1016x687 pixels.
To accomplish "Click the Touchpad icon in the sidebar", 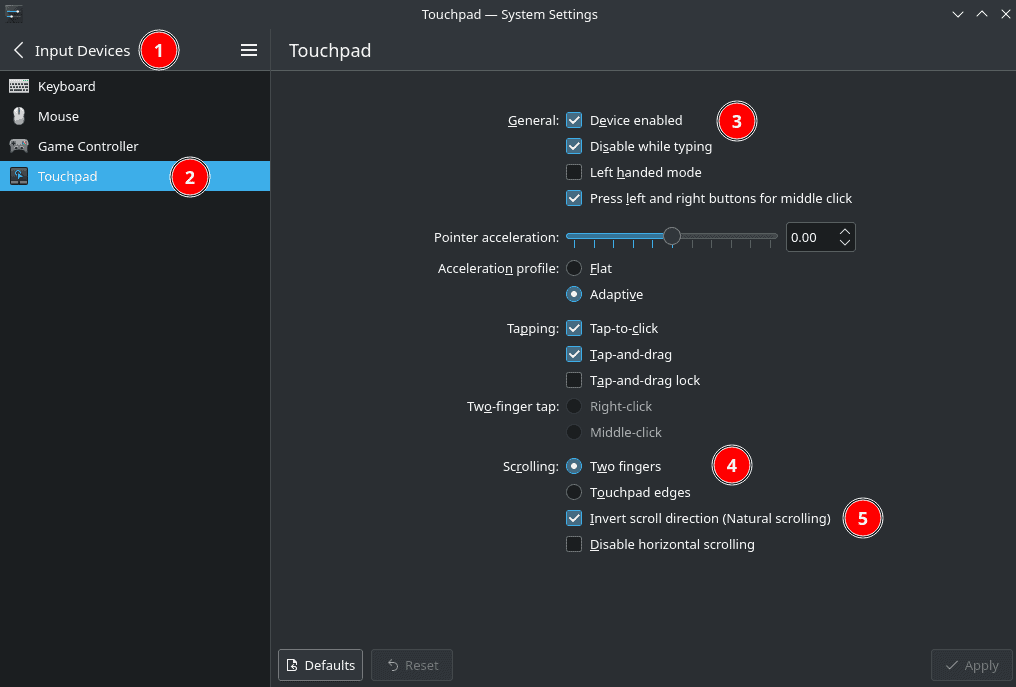I will click(x=19, y=176).
